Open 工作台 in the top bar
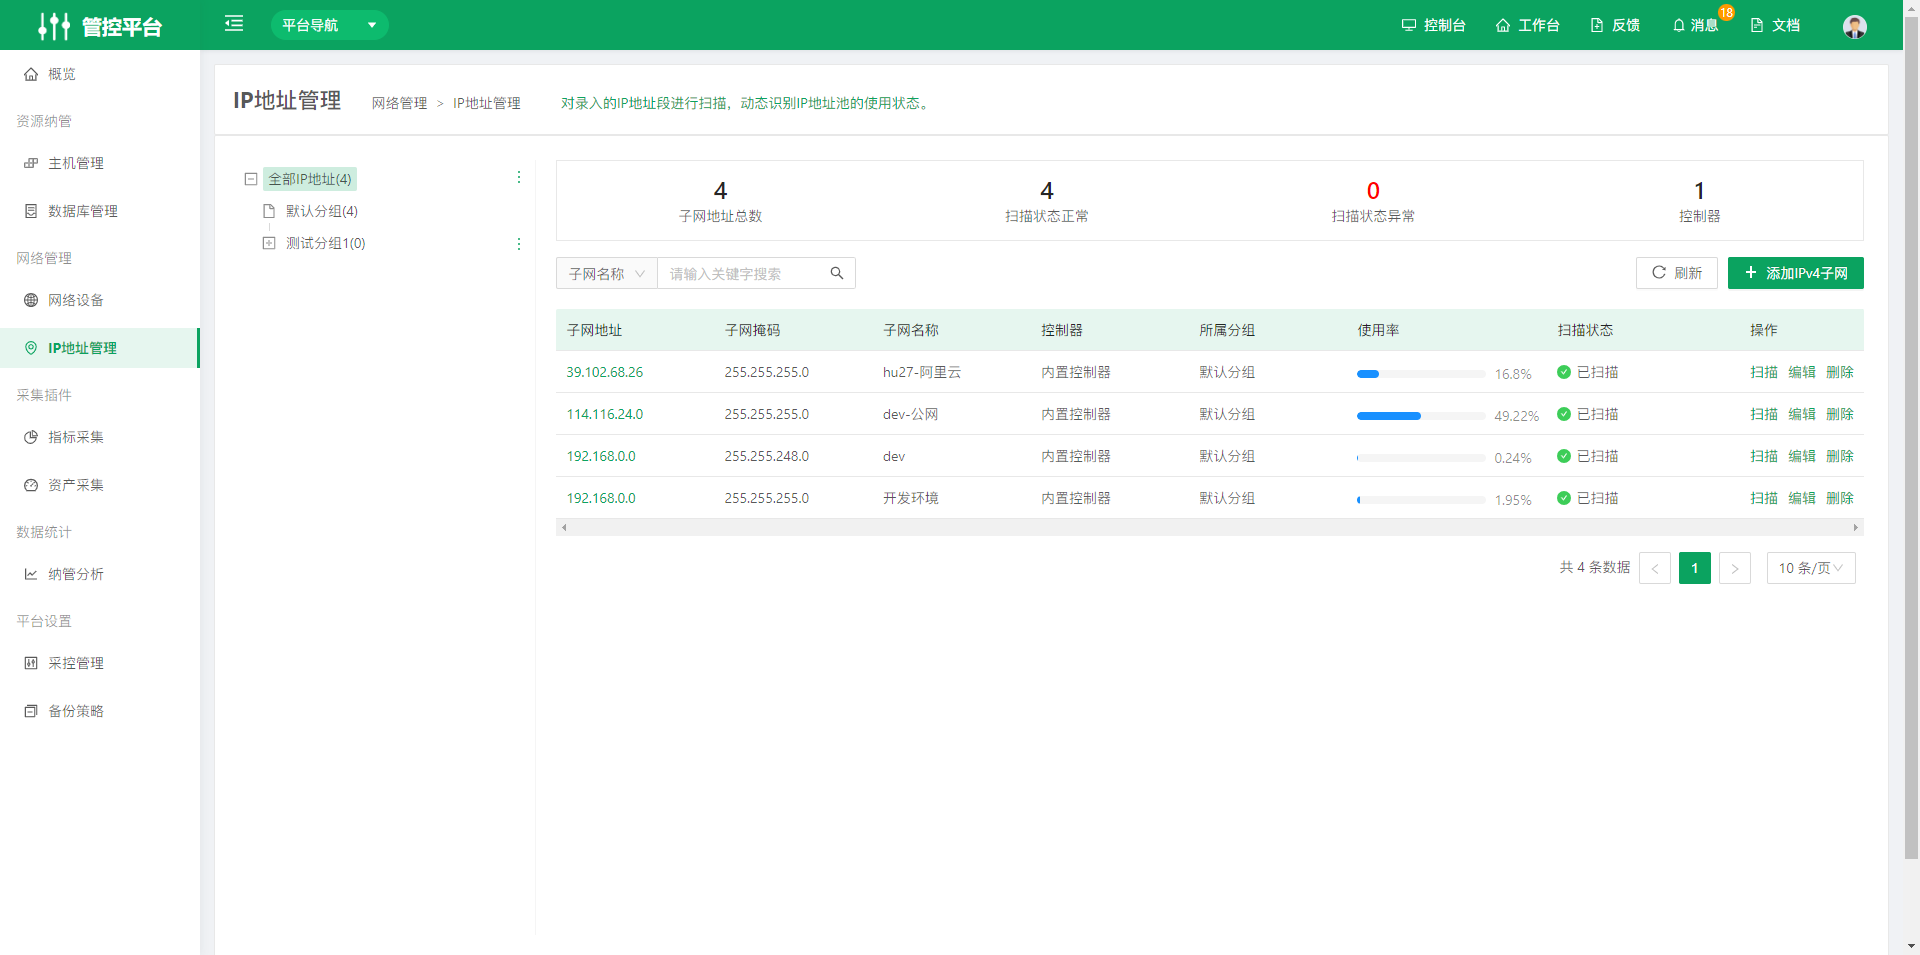 [x=1527, y=25]
